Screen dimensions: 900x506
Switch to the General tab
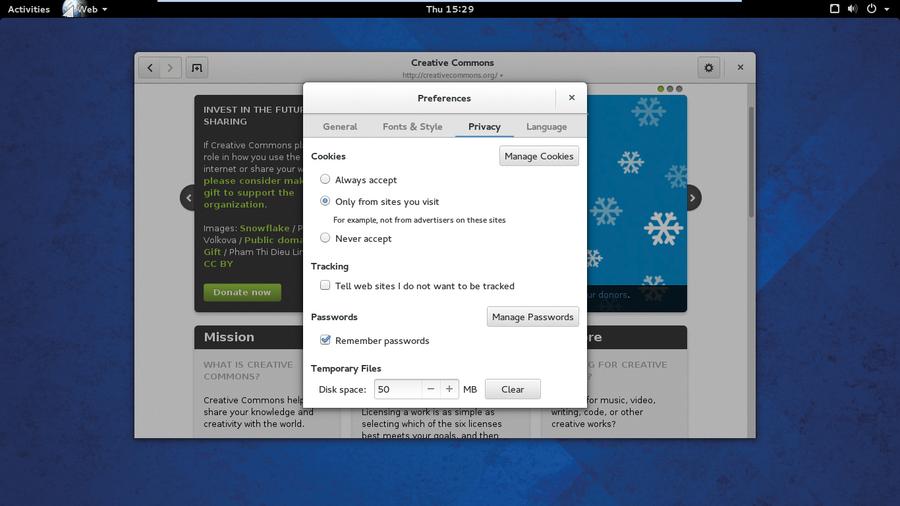340,127
